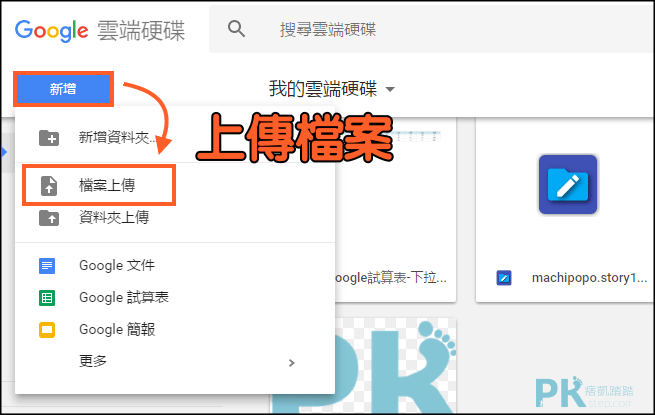
Task: Click the new folder plus icon
Action: [x=49, y=138]
